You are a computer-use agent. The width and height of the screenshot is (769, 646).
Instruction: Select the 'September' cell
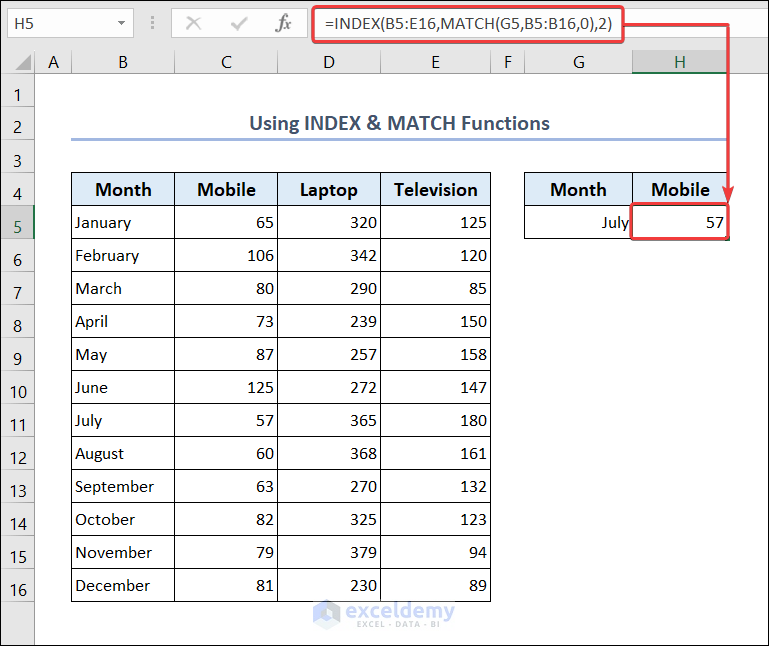point(123,486)
